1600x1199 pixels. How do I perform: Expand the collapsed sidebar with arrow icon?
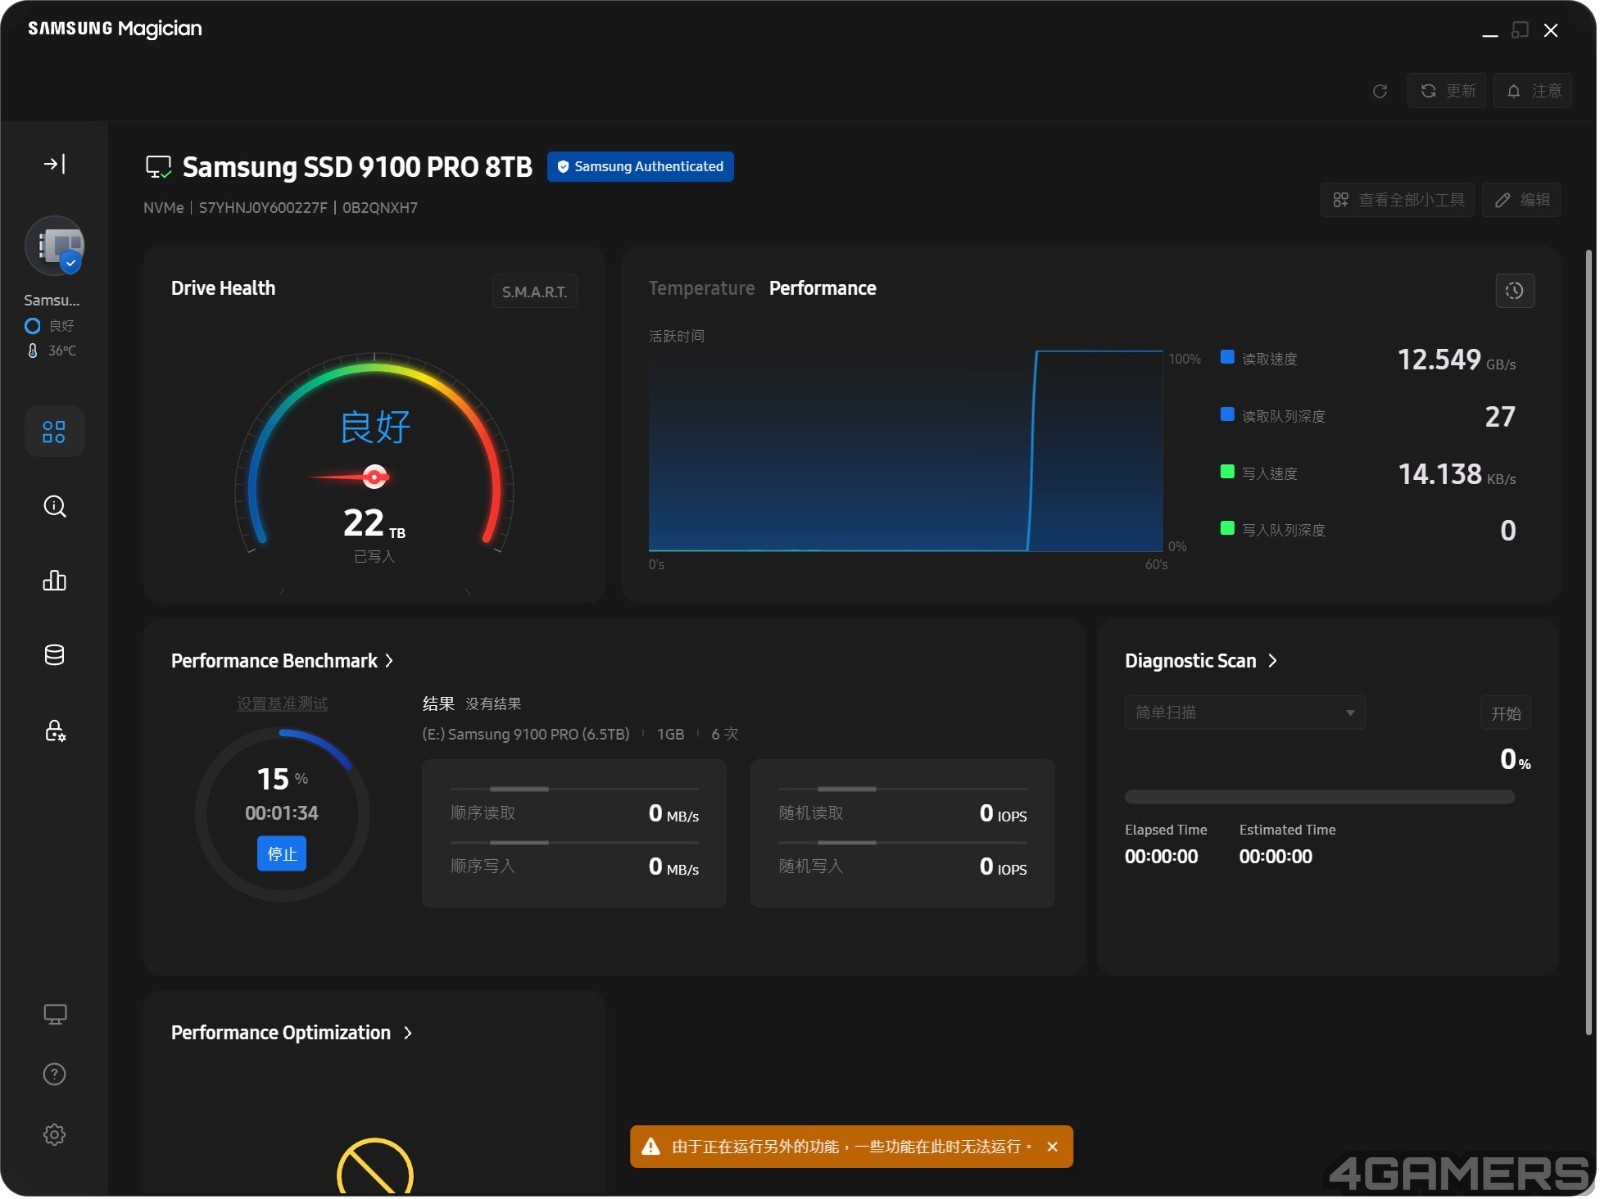54,164
